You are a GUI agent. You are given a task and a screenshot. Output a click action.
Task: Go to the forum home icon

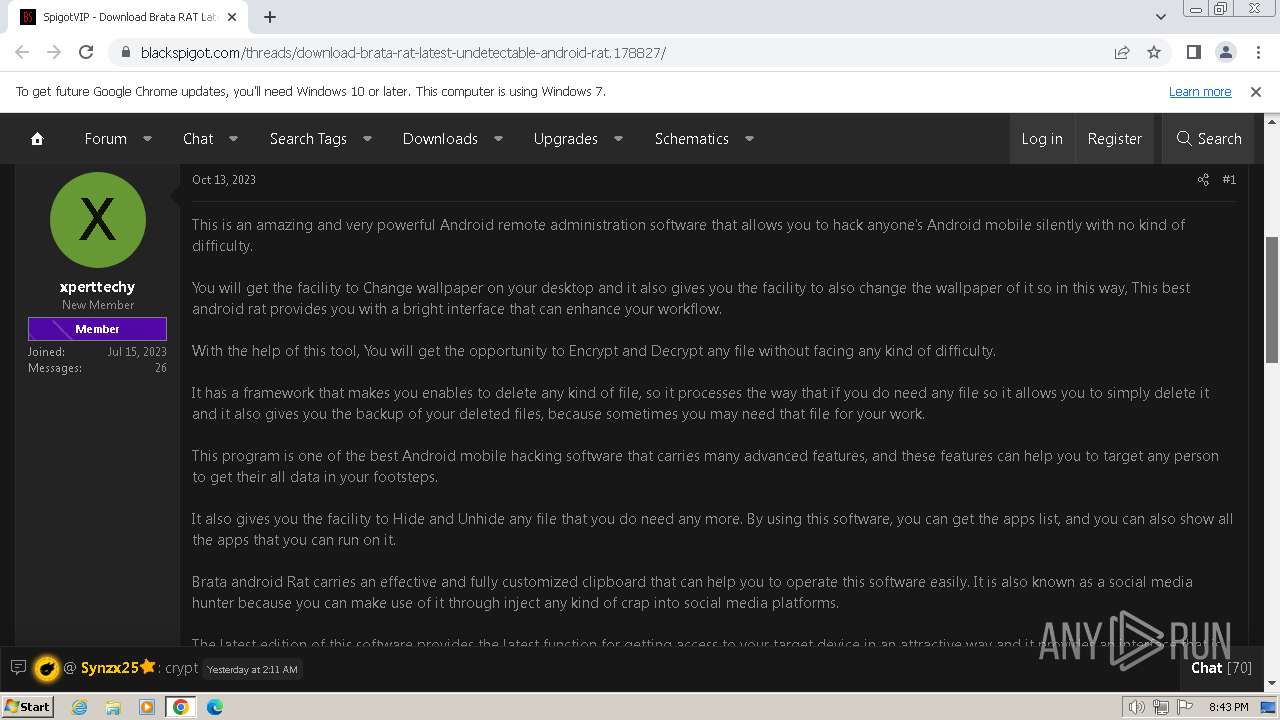[x=37, y=139]
